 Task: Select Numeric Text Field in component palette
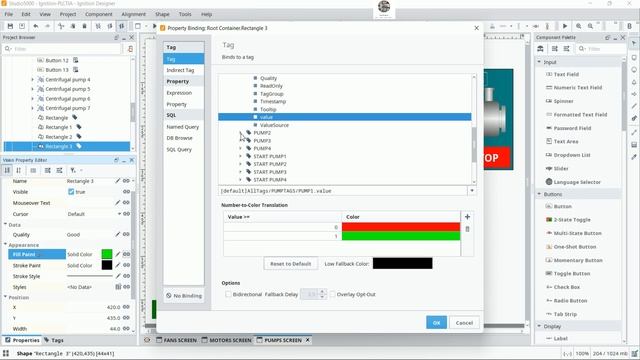pos(574,87)
